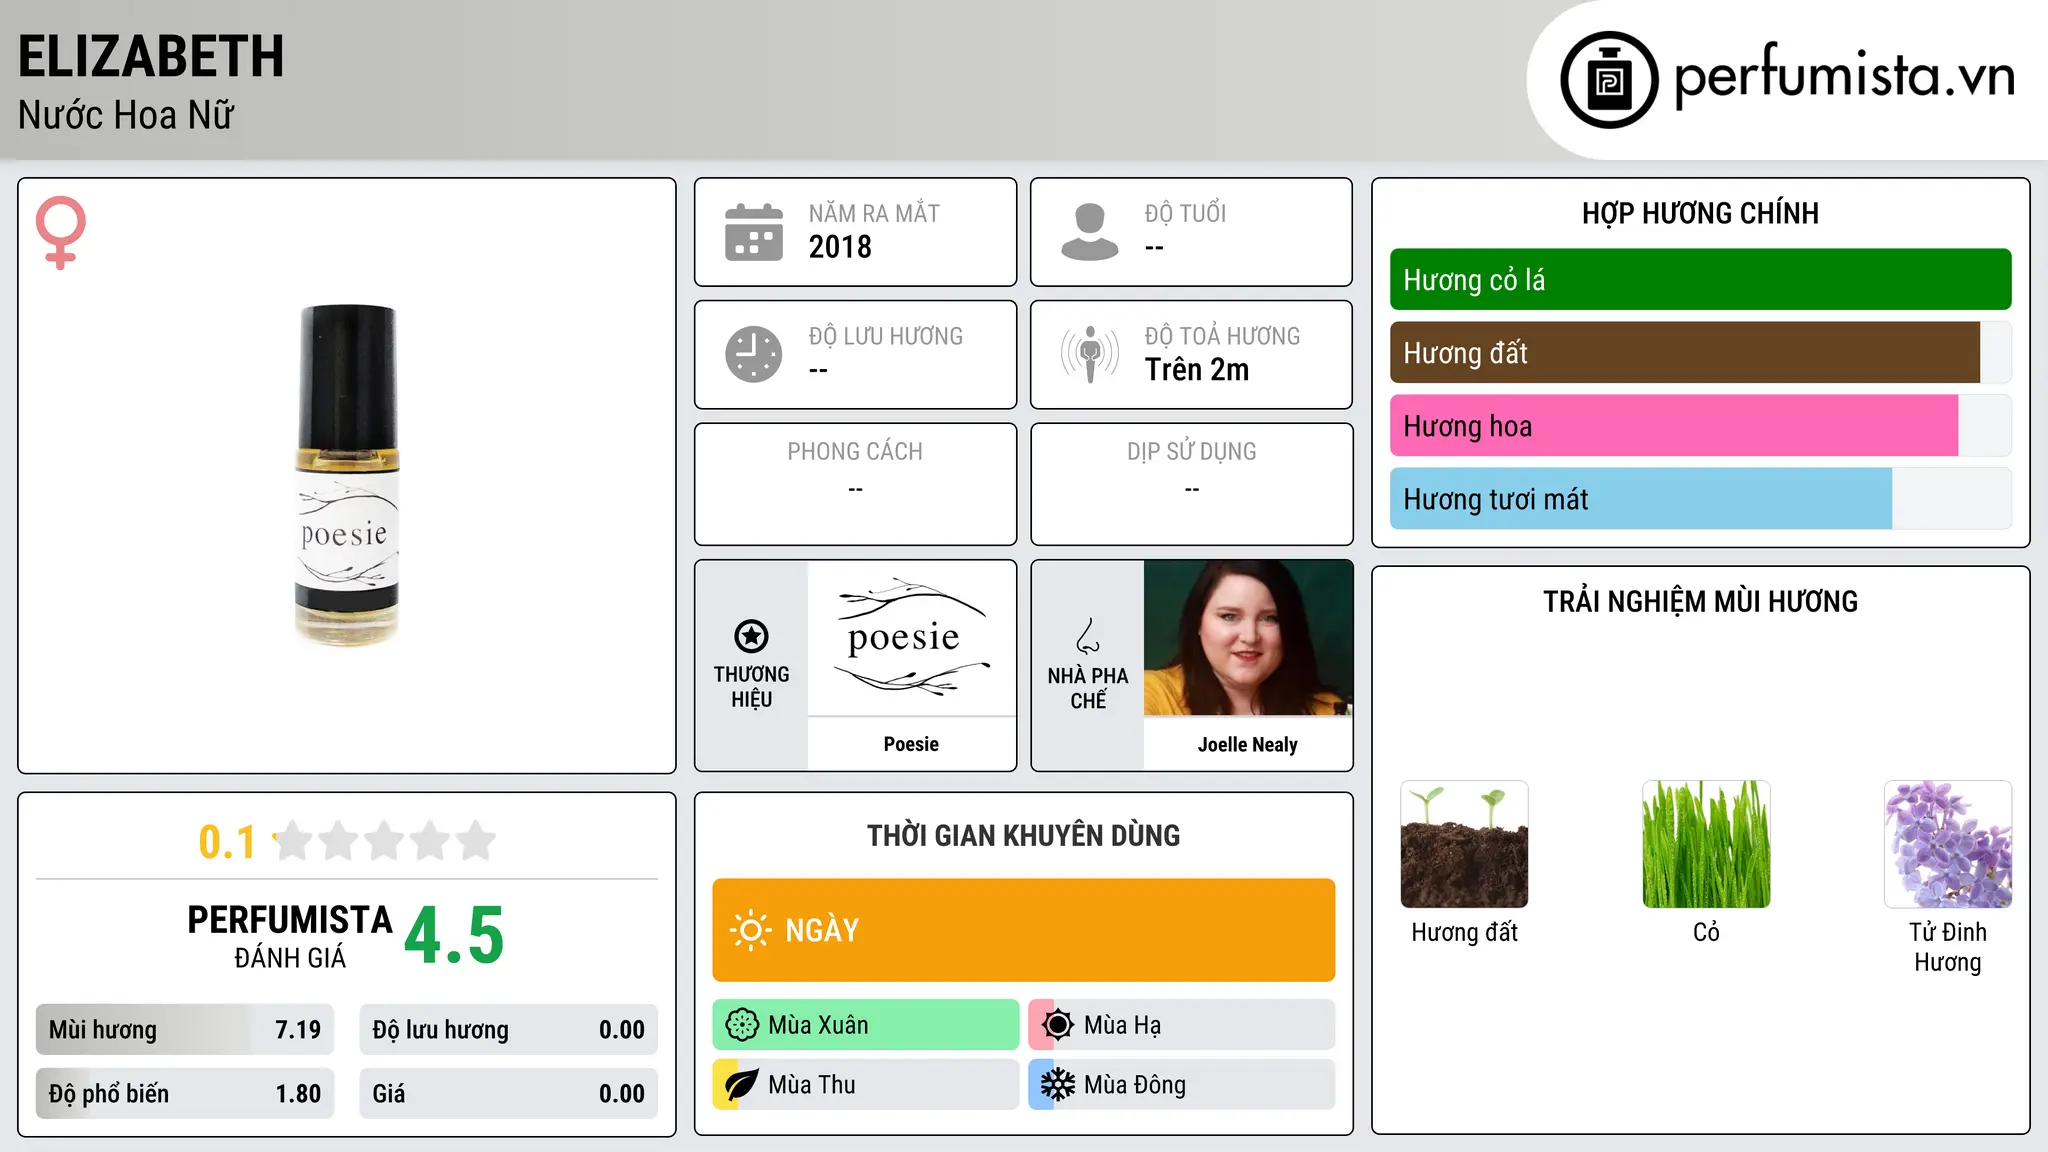Click the person icon beside Độ Tuổi
2048x1152 pixels.
1090,232
